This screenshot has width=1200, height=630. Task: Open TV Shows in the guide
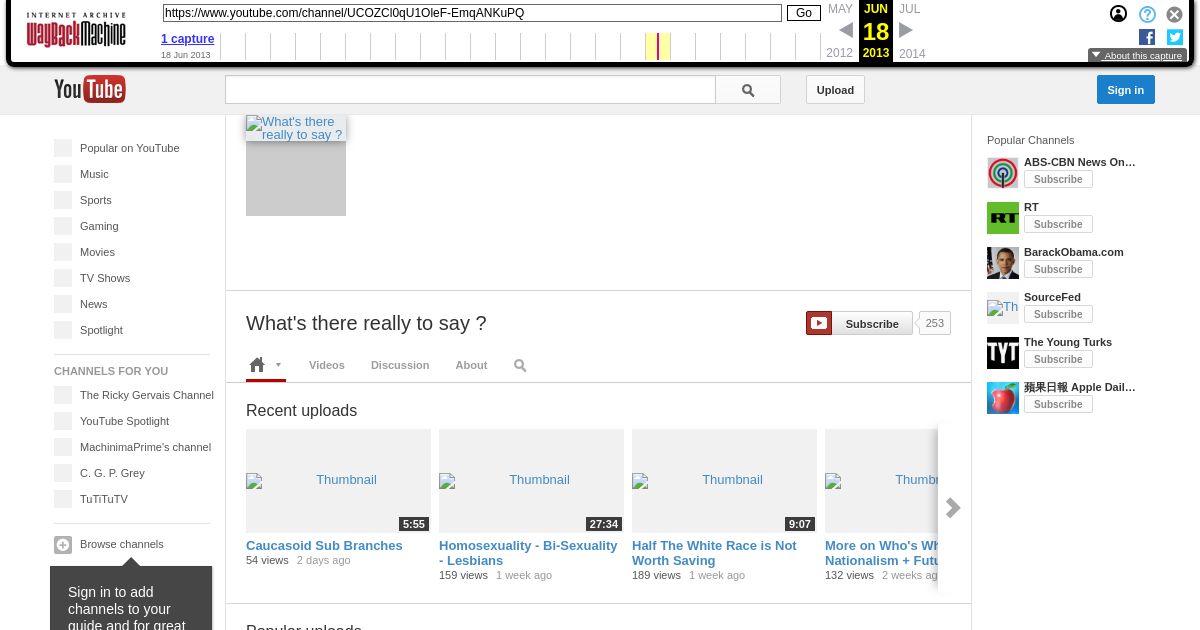coord(105,278)
